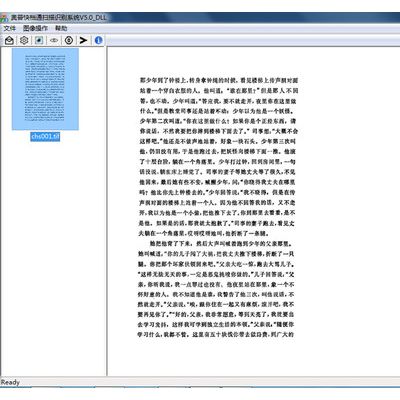Viewport: 400px width, 400px height.
Task: Open the 图像操作 menu
Action: tap(35, 28)
